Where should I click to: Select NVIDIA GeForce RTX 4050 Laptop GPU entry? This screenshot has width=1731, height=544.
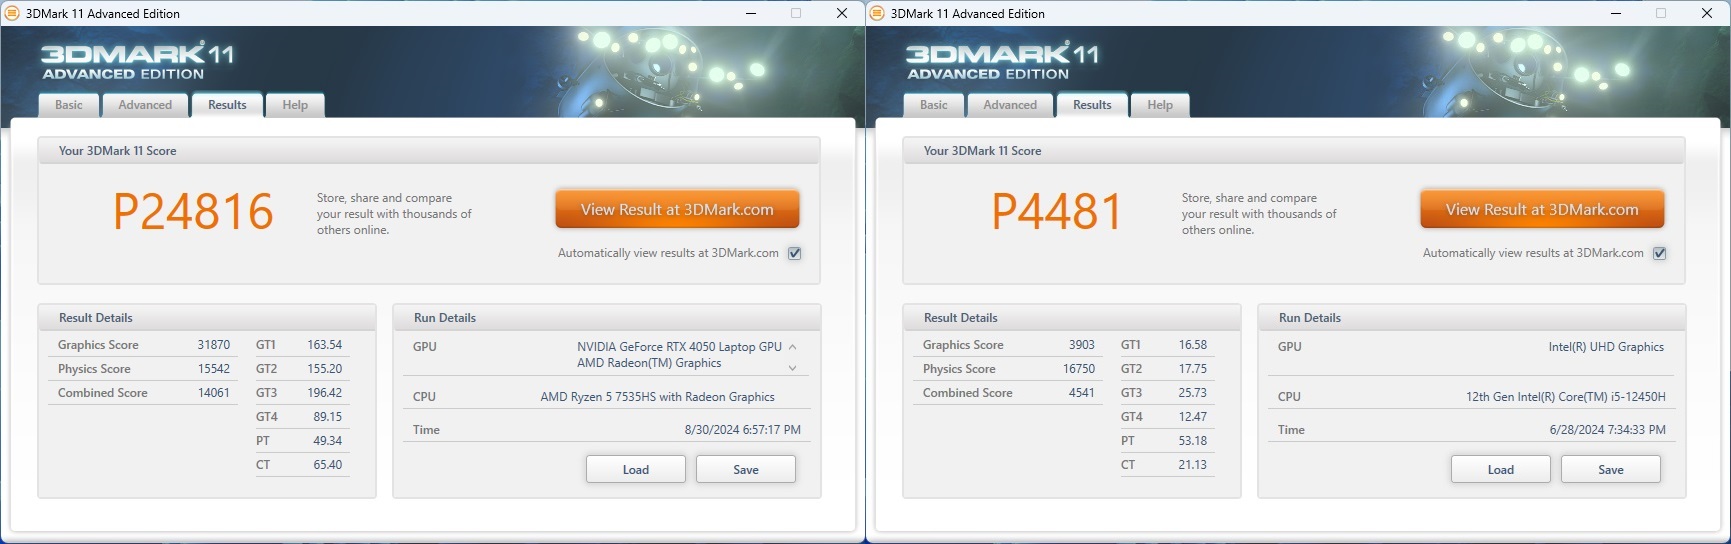pos(679,347)
